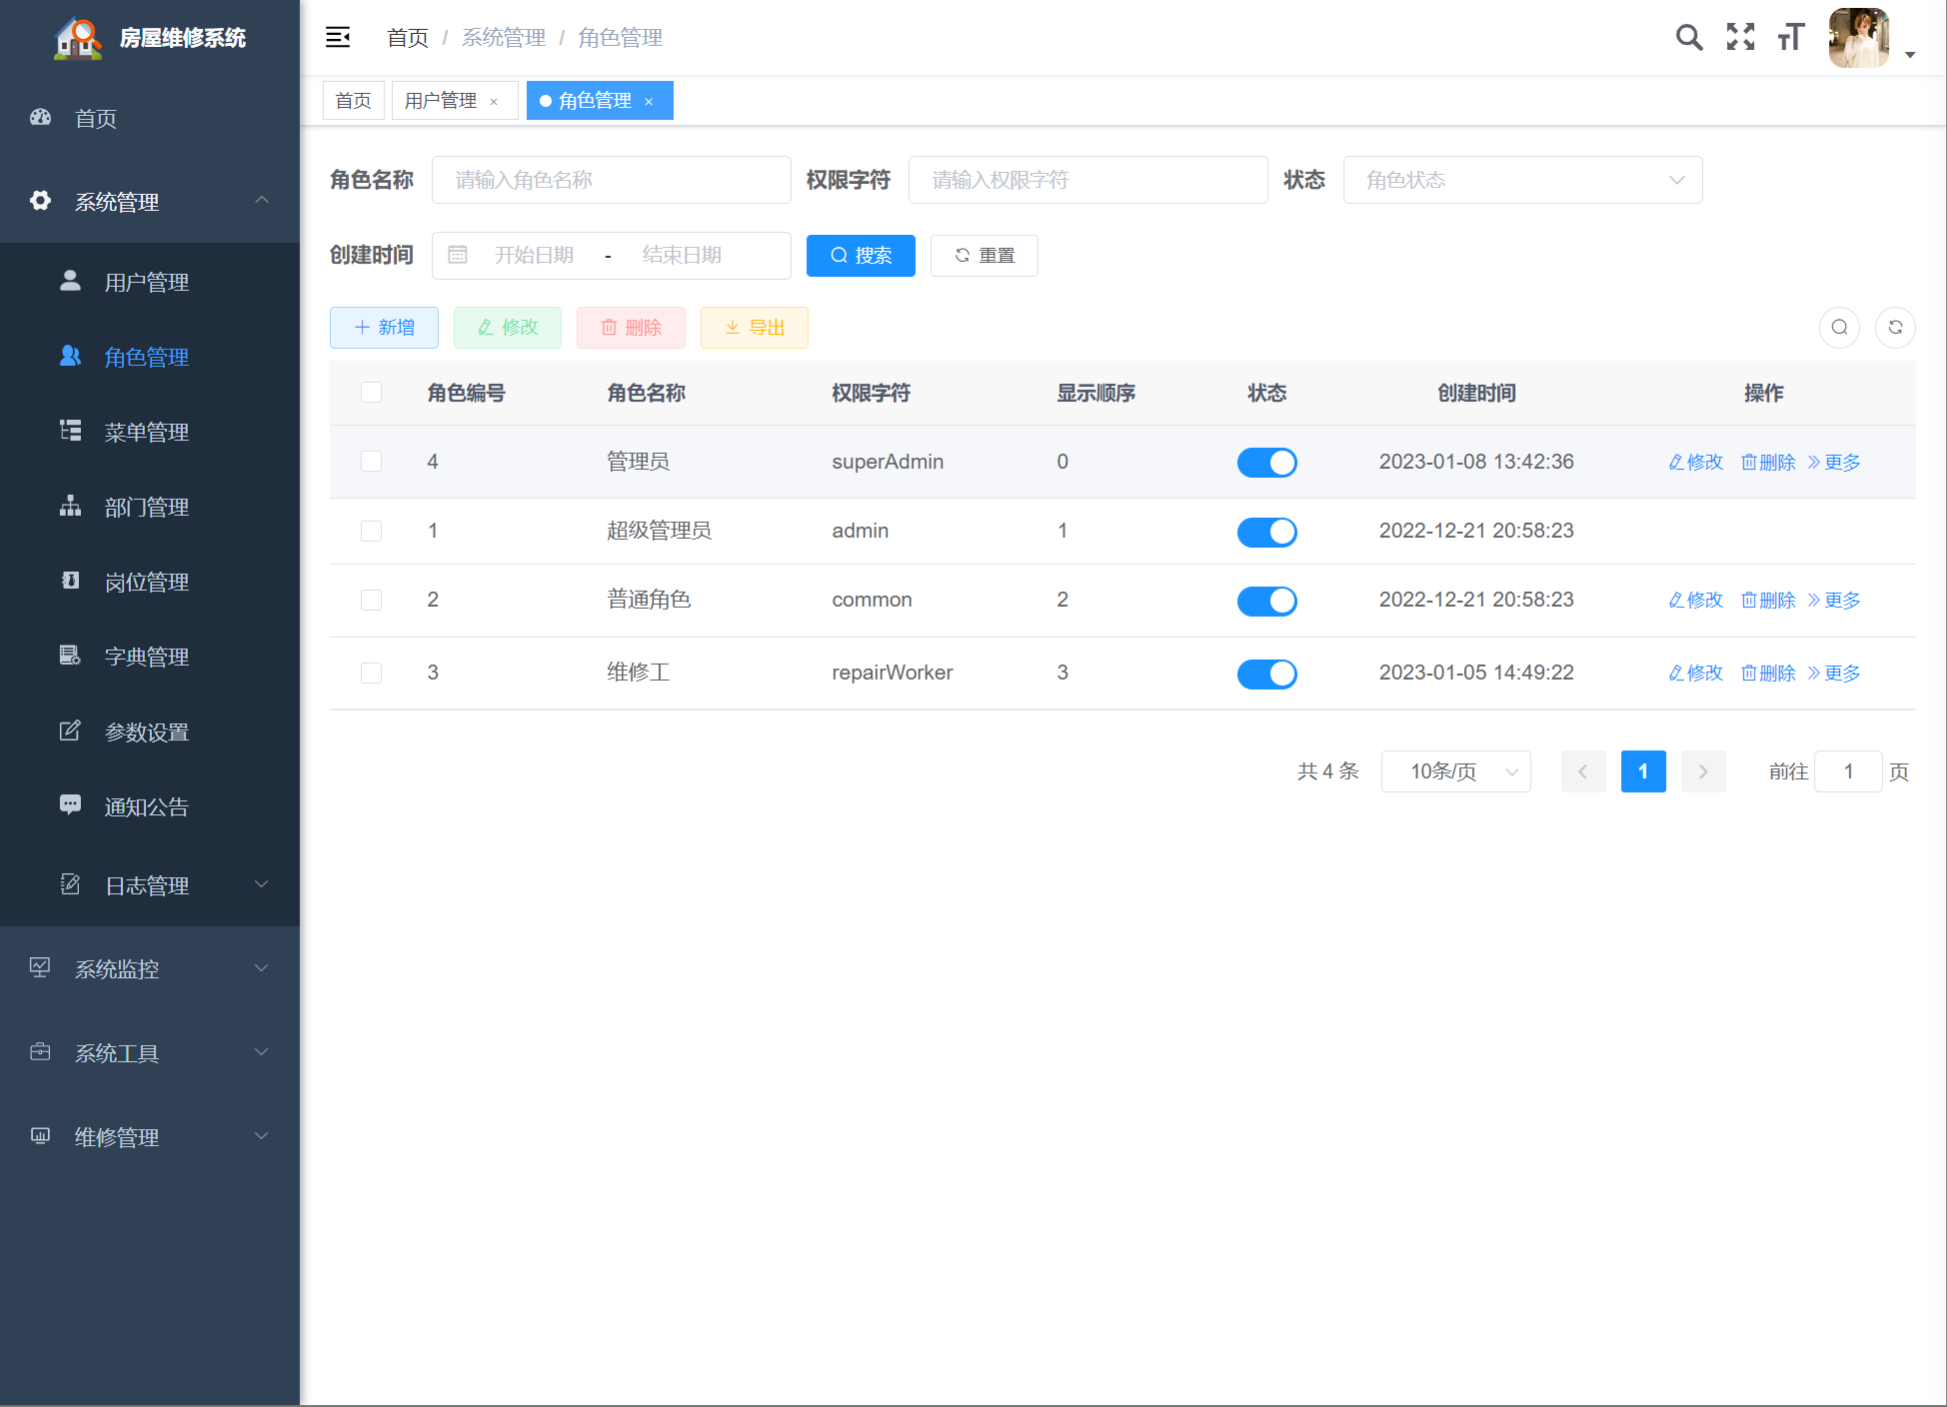
Task: Open the font size setting icon
Action: pos(1790,38)
